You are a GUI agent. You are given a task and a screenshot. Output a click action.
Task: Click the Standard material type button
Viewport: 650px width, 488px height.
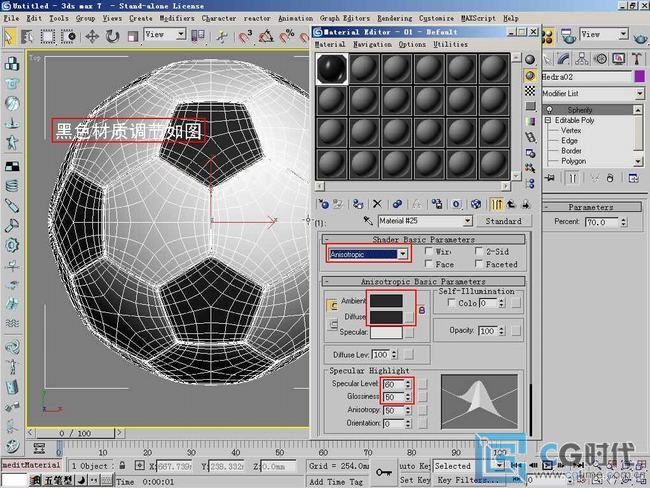pyautogui.click(x=503, y=221)
